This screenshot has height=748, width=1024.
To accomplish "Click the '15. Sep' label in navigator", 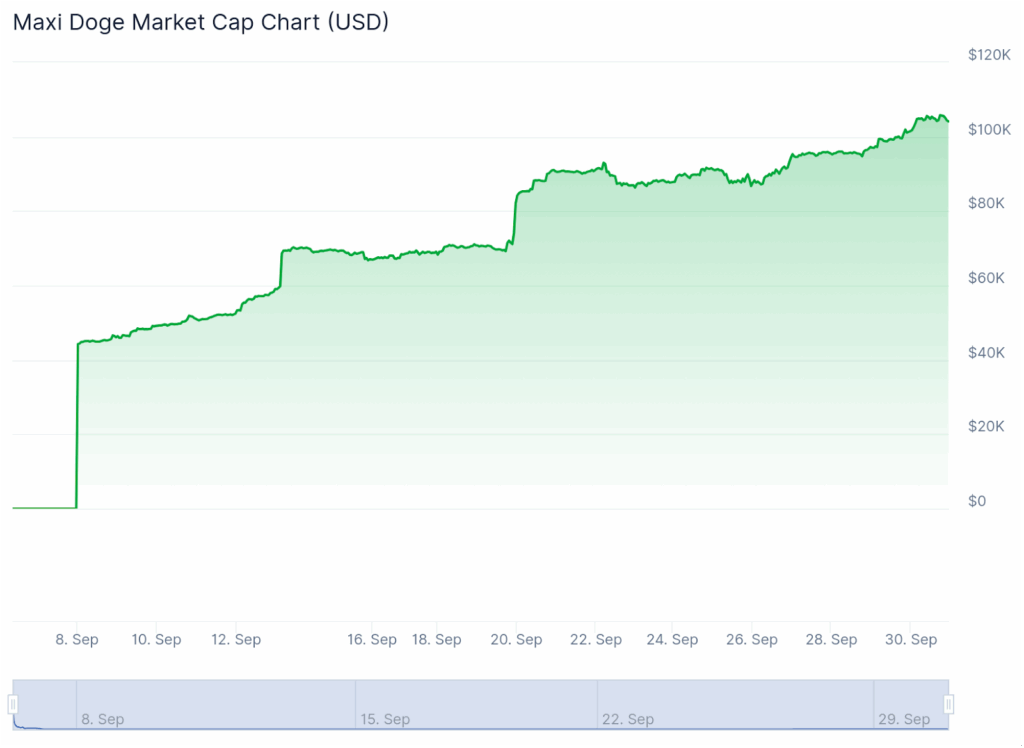I will click(384, 719).
